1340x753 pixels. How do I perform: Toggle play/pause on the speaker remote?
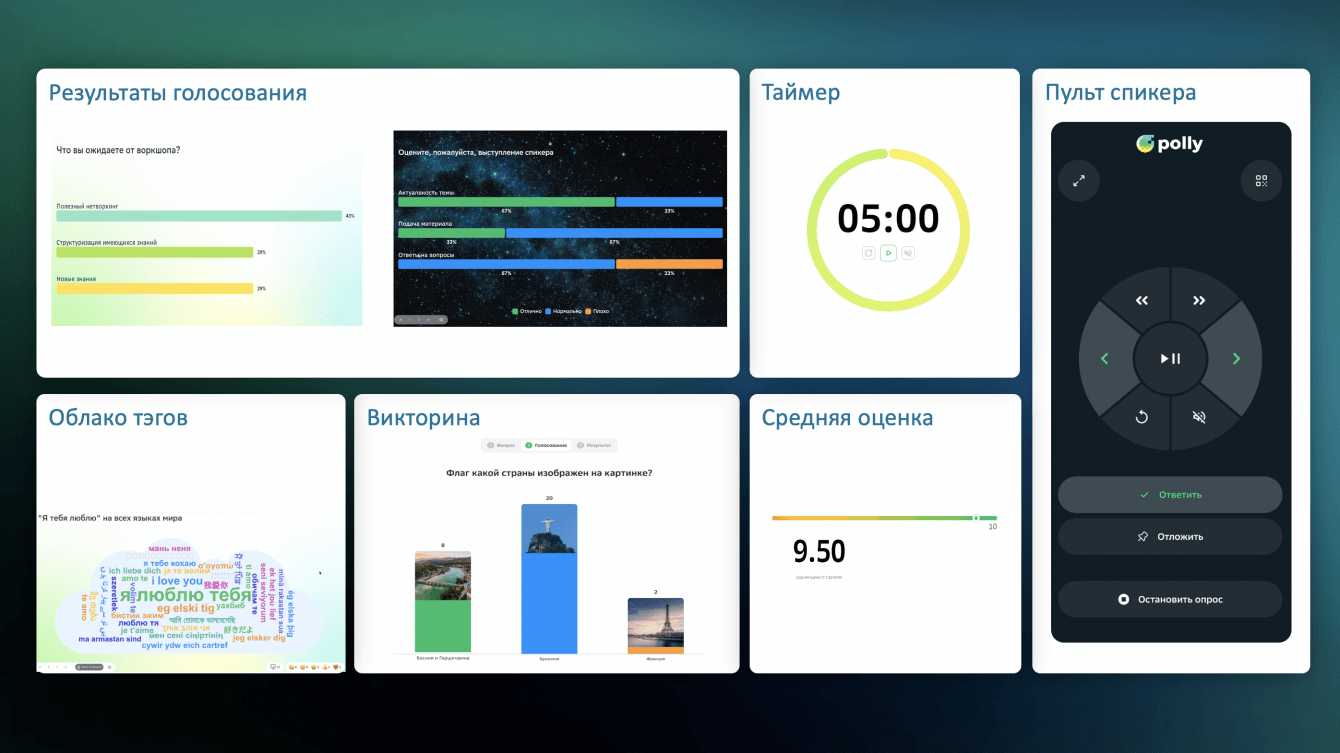coord(1171,358)
